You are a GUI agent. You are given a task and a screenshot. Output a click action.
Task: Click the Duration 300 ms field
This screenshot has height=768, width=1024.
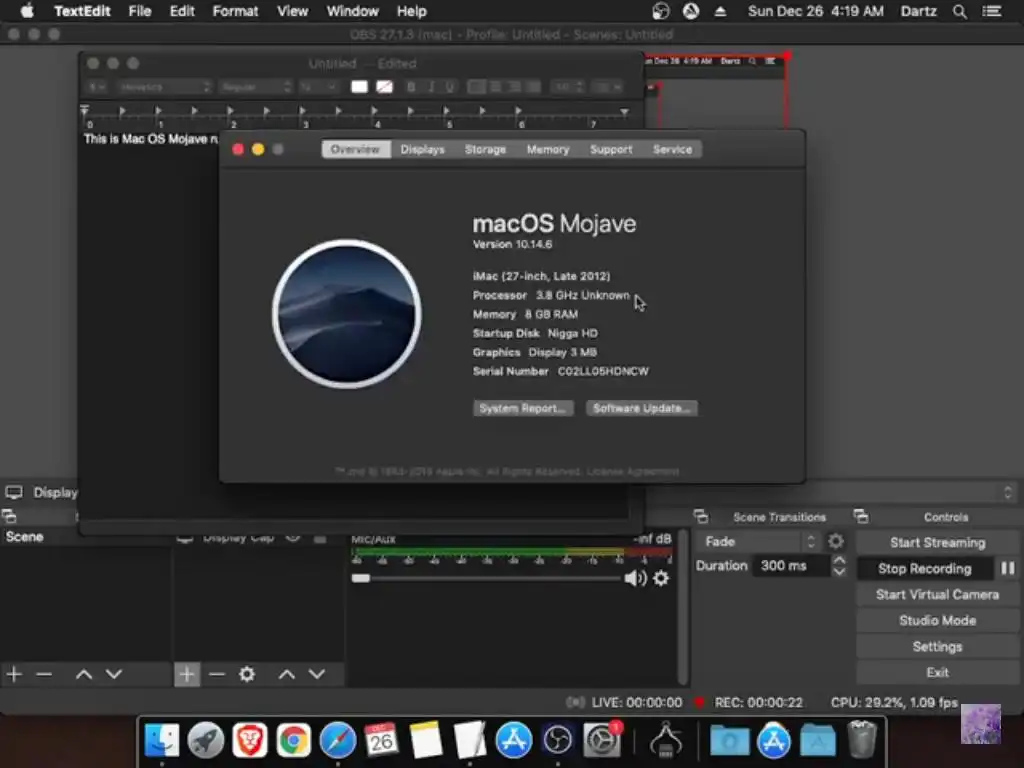point(792,566)
